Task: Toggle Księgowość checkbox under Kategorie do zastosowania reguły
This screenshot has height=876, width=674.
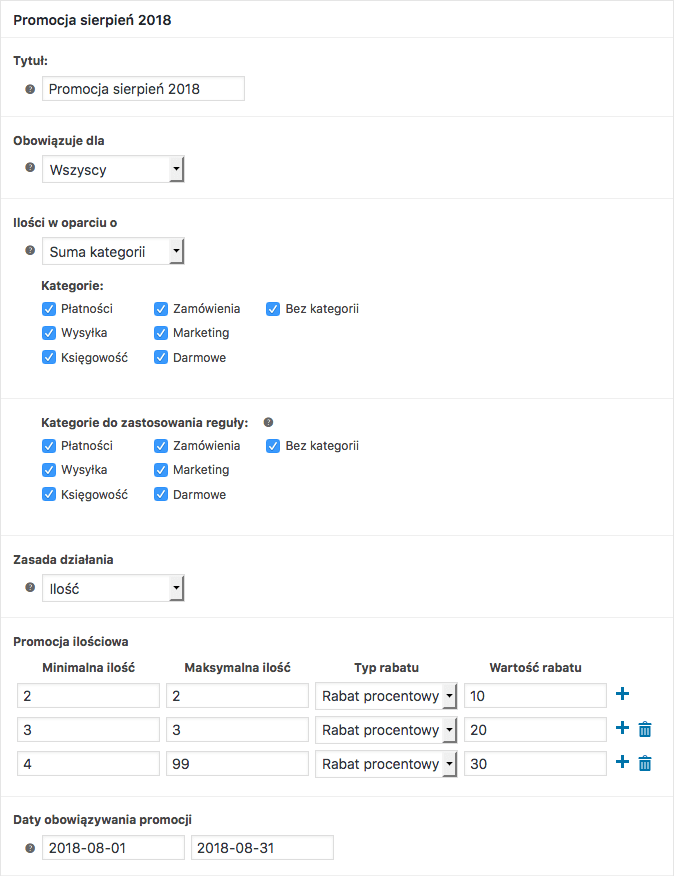Action: coord(49,494)
